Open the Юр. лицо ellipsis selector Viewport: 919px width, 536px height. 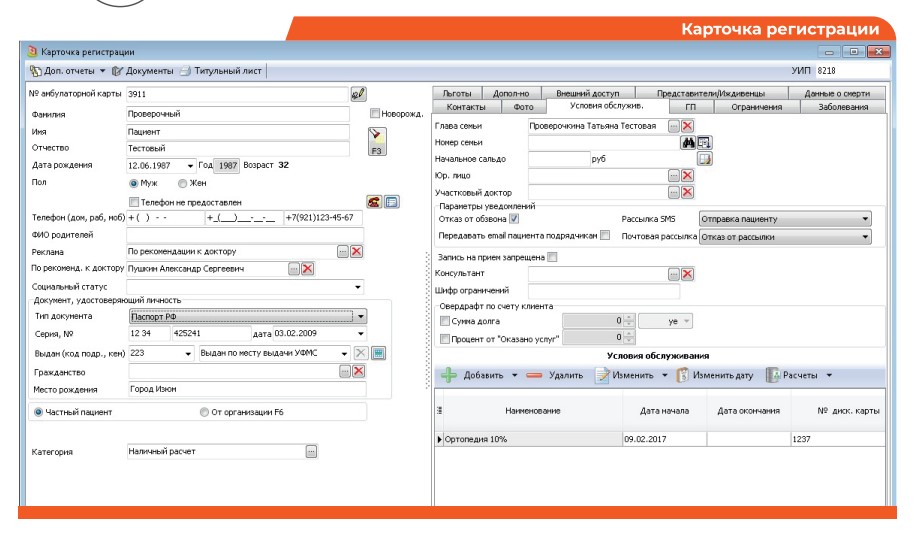(x=674, y=176)
